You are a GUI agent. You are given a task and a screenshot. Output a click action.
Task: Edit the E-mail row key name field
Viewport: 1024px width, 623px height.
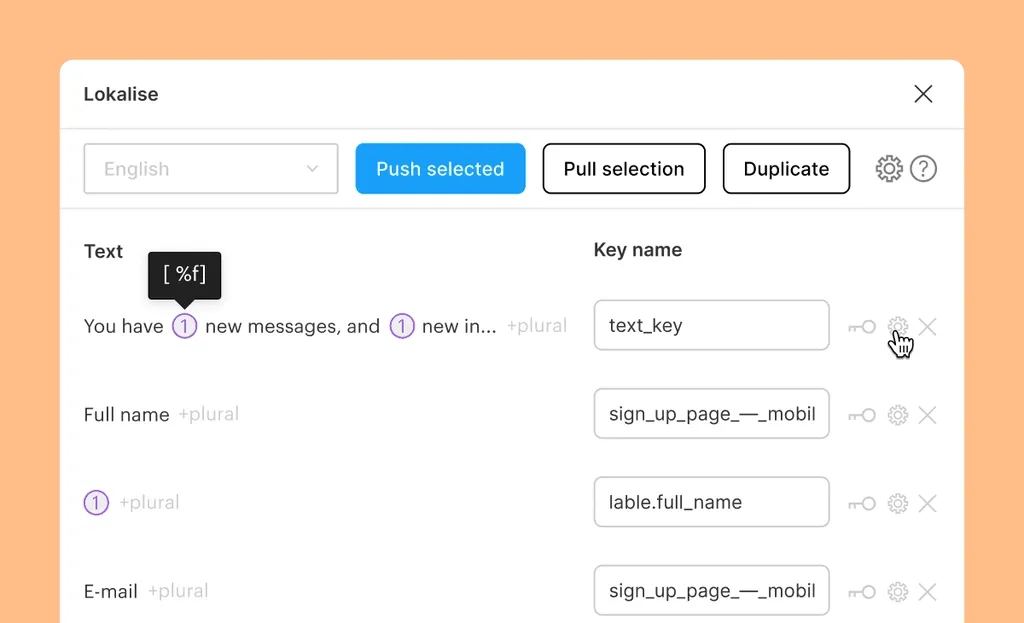[x=712, y=590]
